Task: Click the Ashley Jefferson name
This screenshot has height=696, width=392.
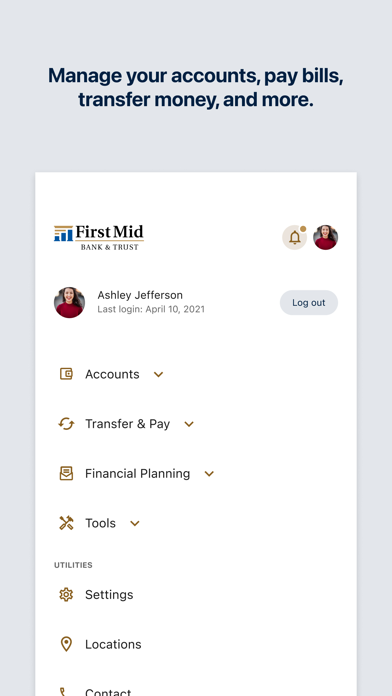Action: (x=140, y=295)
